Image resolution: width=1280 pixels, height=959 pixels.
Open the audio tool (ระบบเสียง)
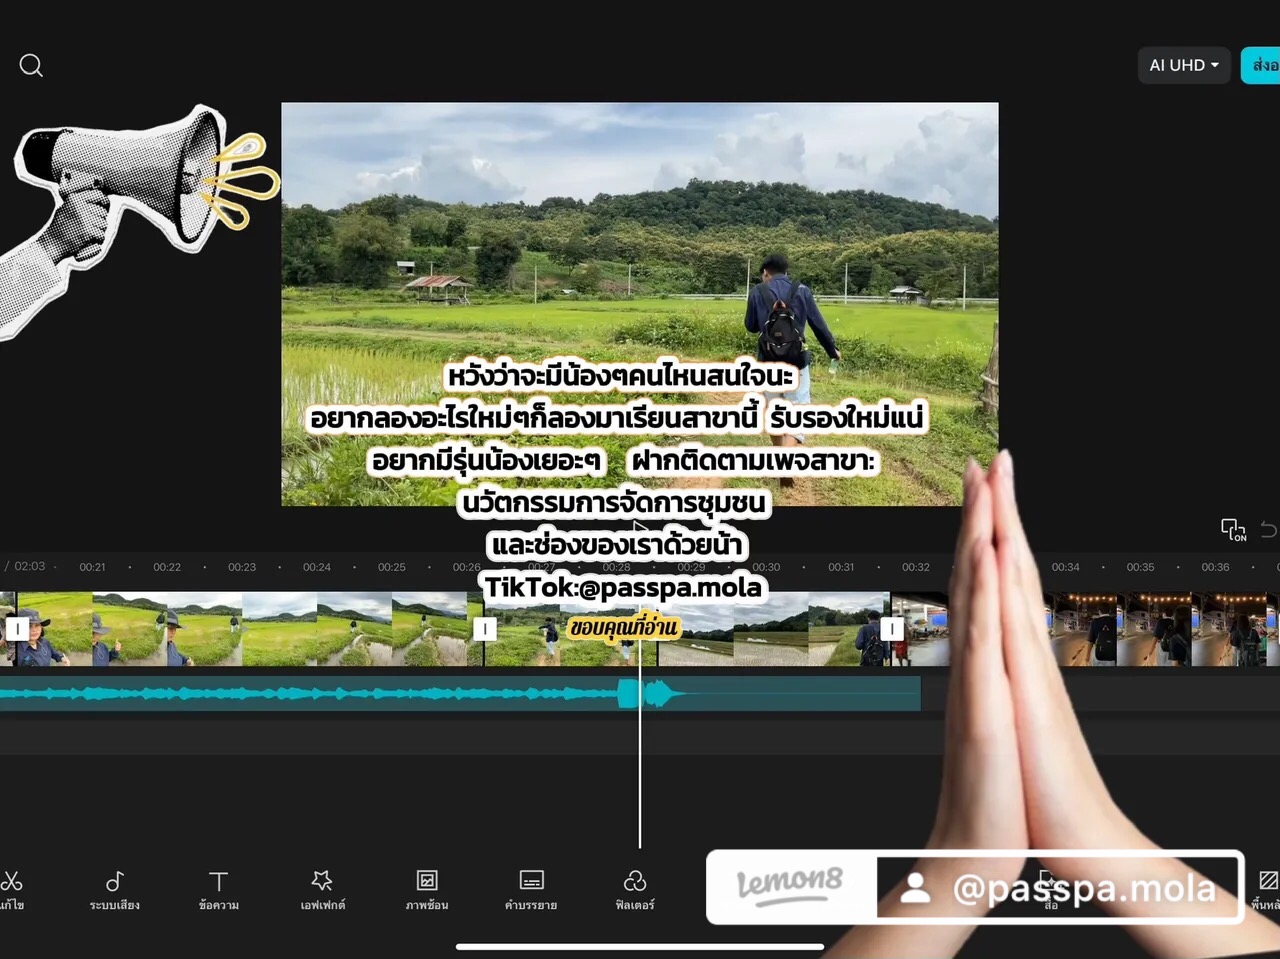[115, 889]
